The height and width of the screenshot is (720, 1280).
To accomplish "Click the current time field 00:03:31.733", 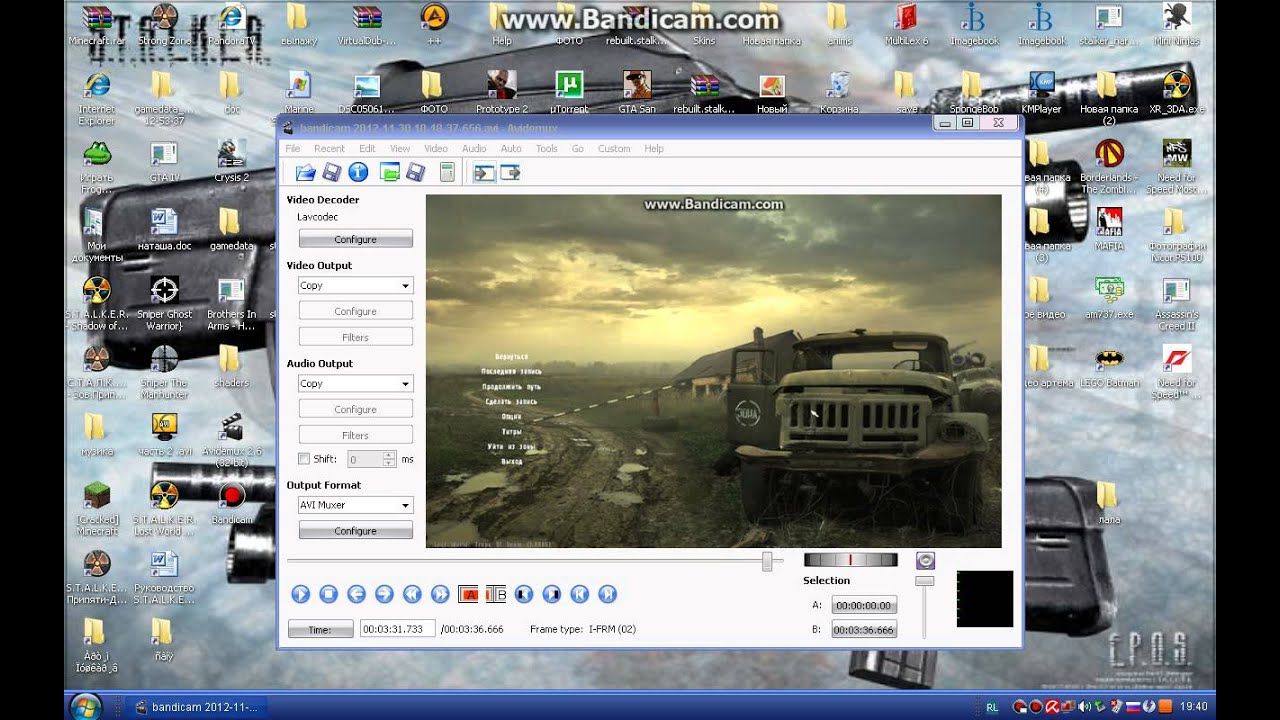I will [x=397, y=629].
